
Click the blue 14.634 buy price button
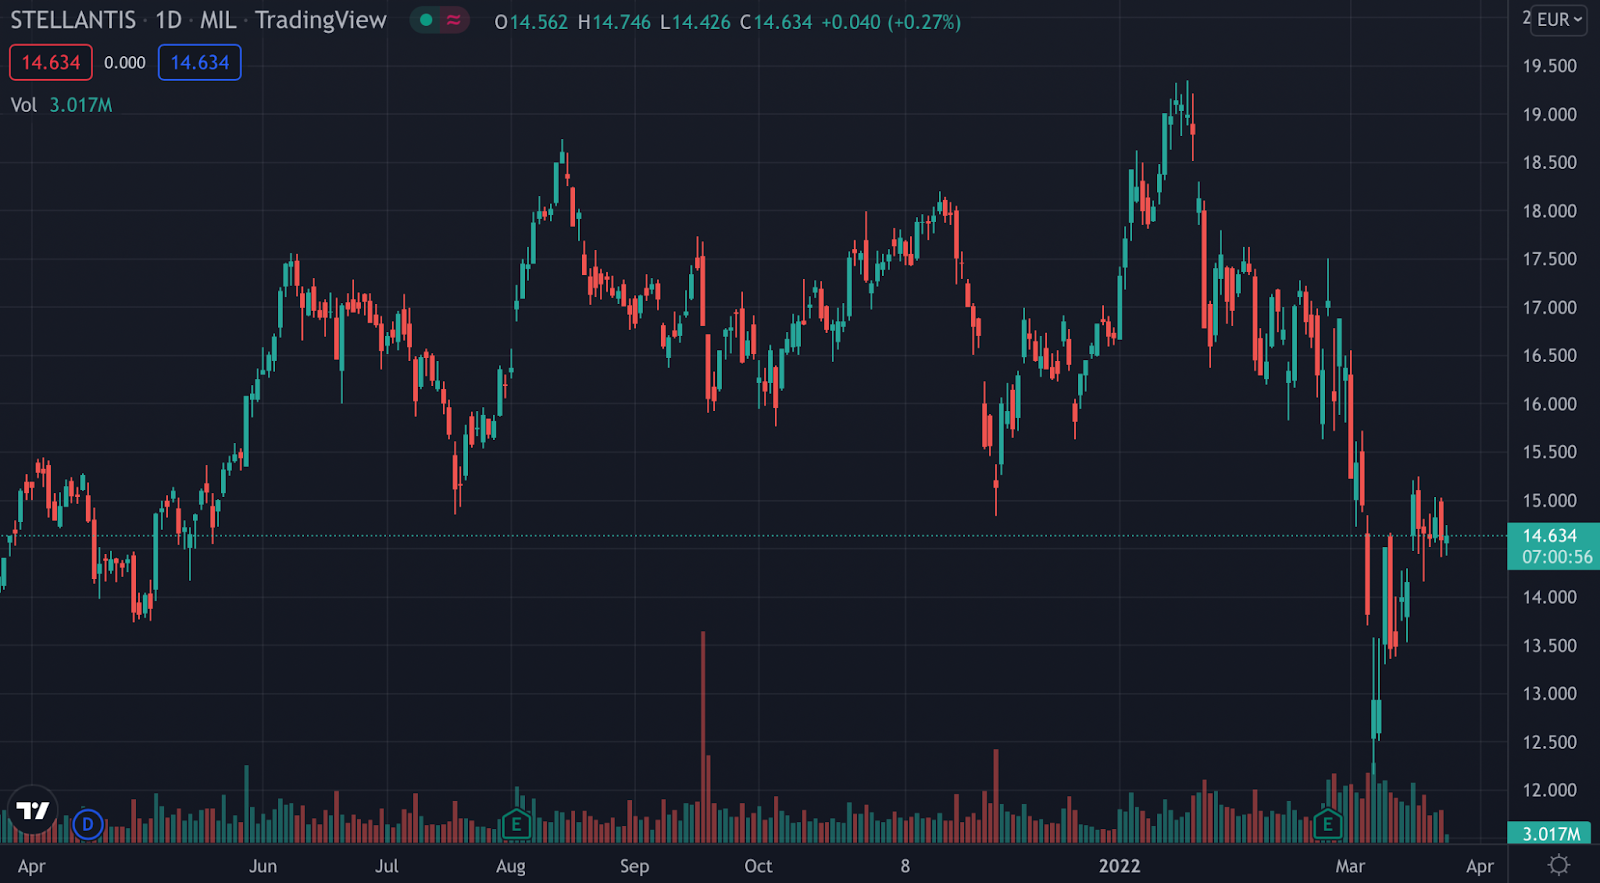[x=200, y=62]
